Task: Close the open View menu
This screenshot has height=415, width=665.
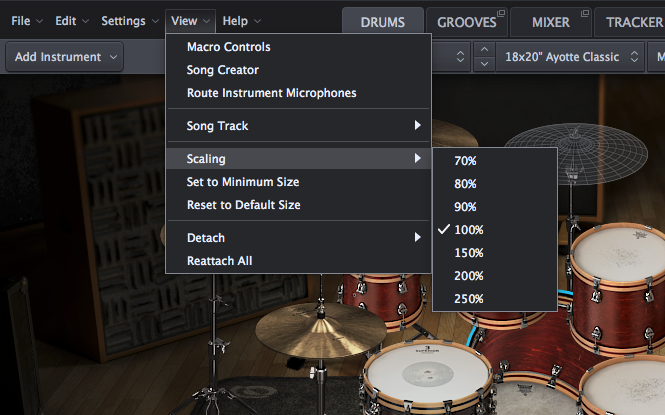Action: click(190, 21)
